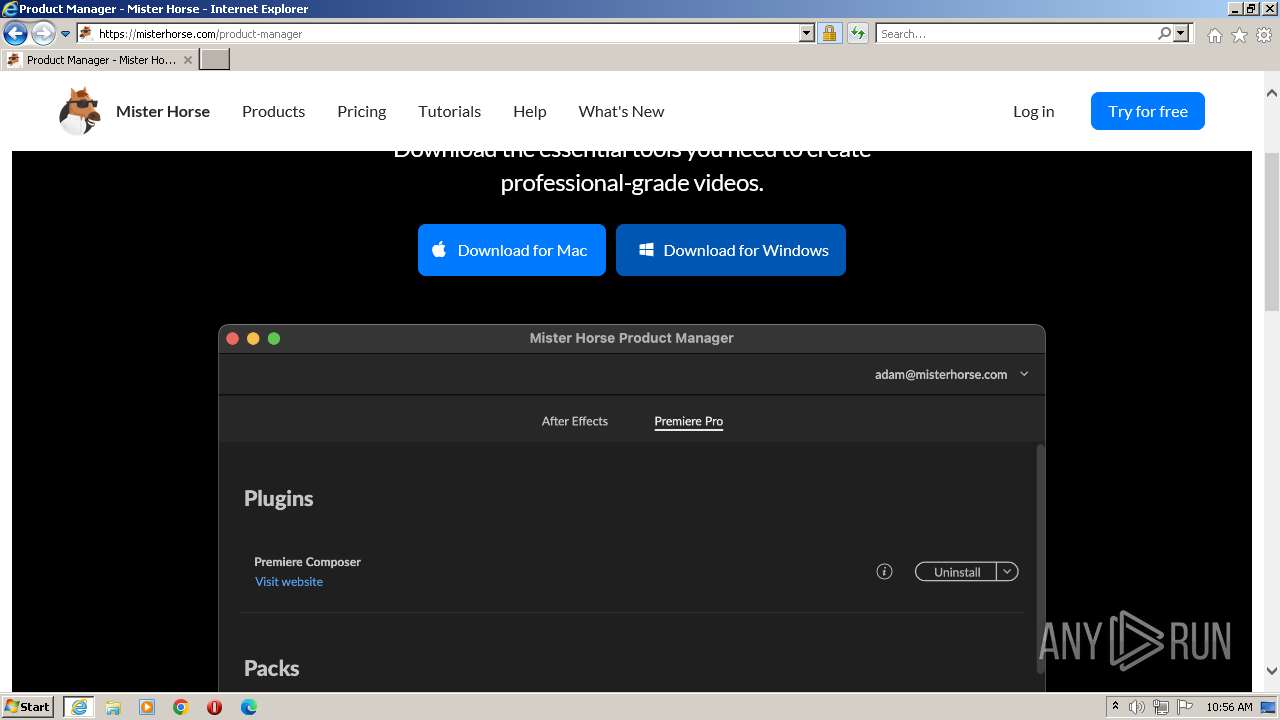1280x720 pixels.
Task: Click the volume speaker tray icon
Action: (x=1137, y=707)
